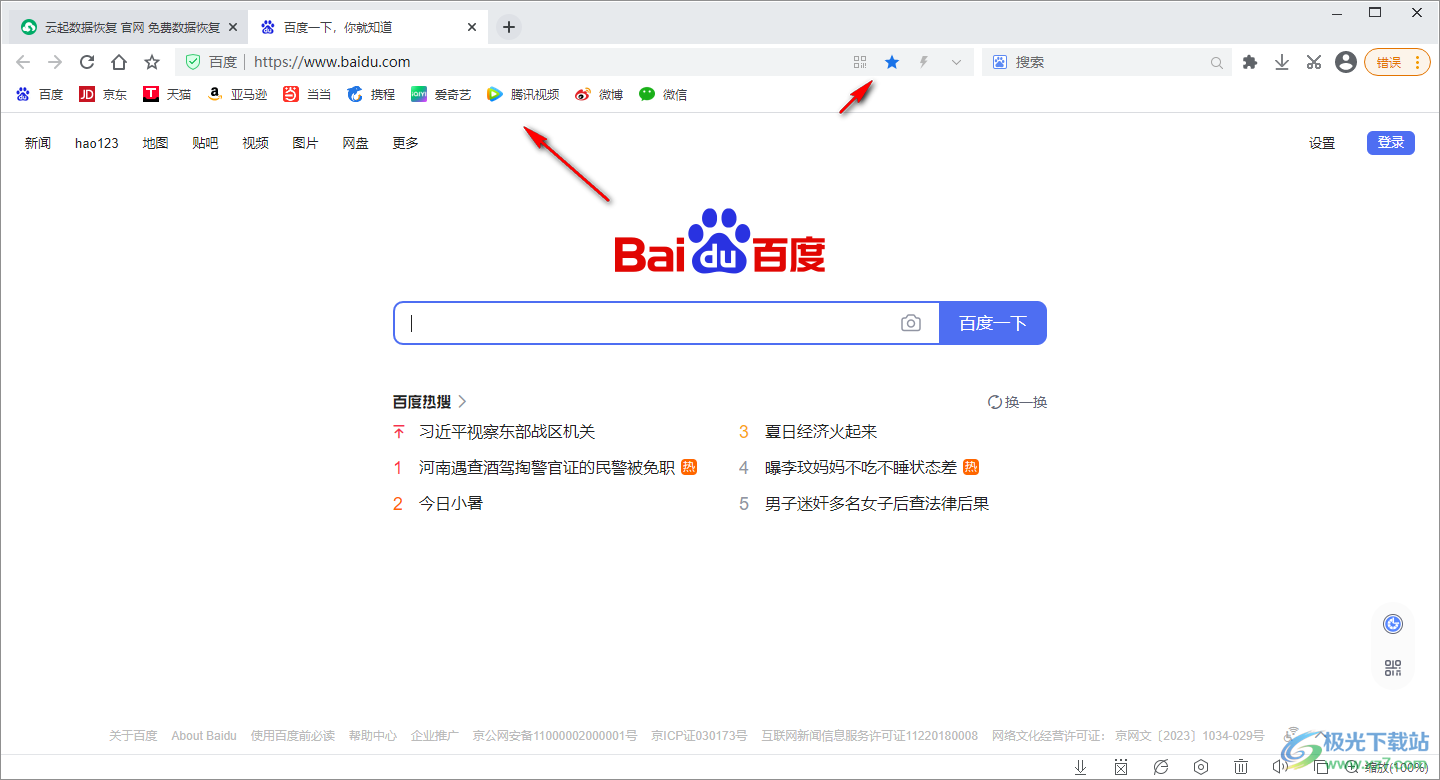Click the screenshot scissors icon
The width and height of the screenshot is (1440, 780).
click(1313, 61)
